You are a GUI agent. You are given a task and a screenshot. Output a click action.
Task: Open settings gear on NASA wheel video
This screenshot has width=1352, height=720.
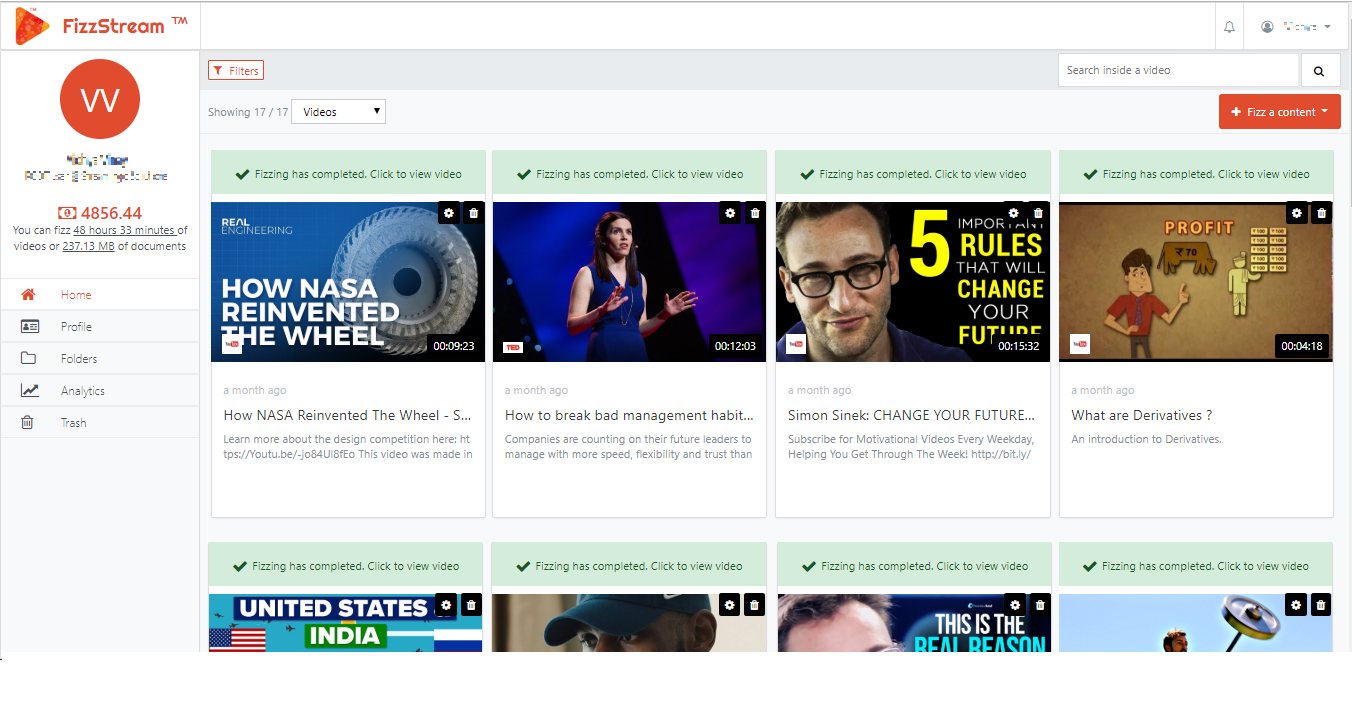[x=448, y=213]
